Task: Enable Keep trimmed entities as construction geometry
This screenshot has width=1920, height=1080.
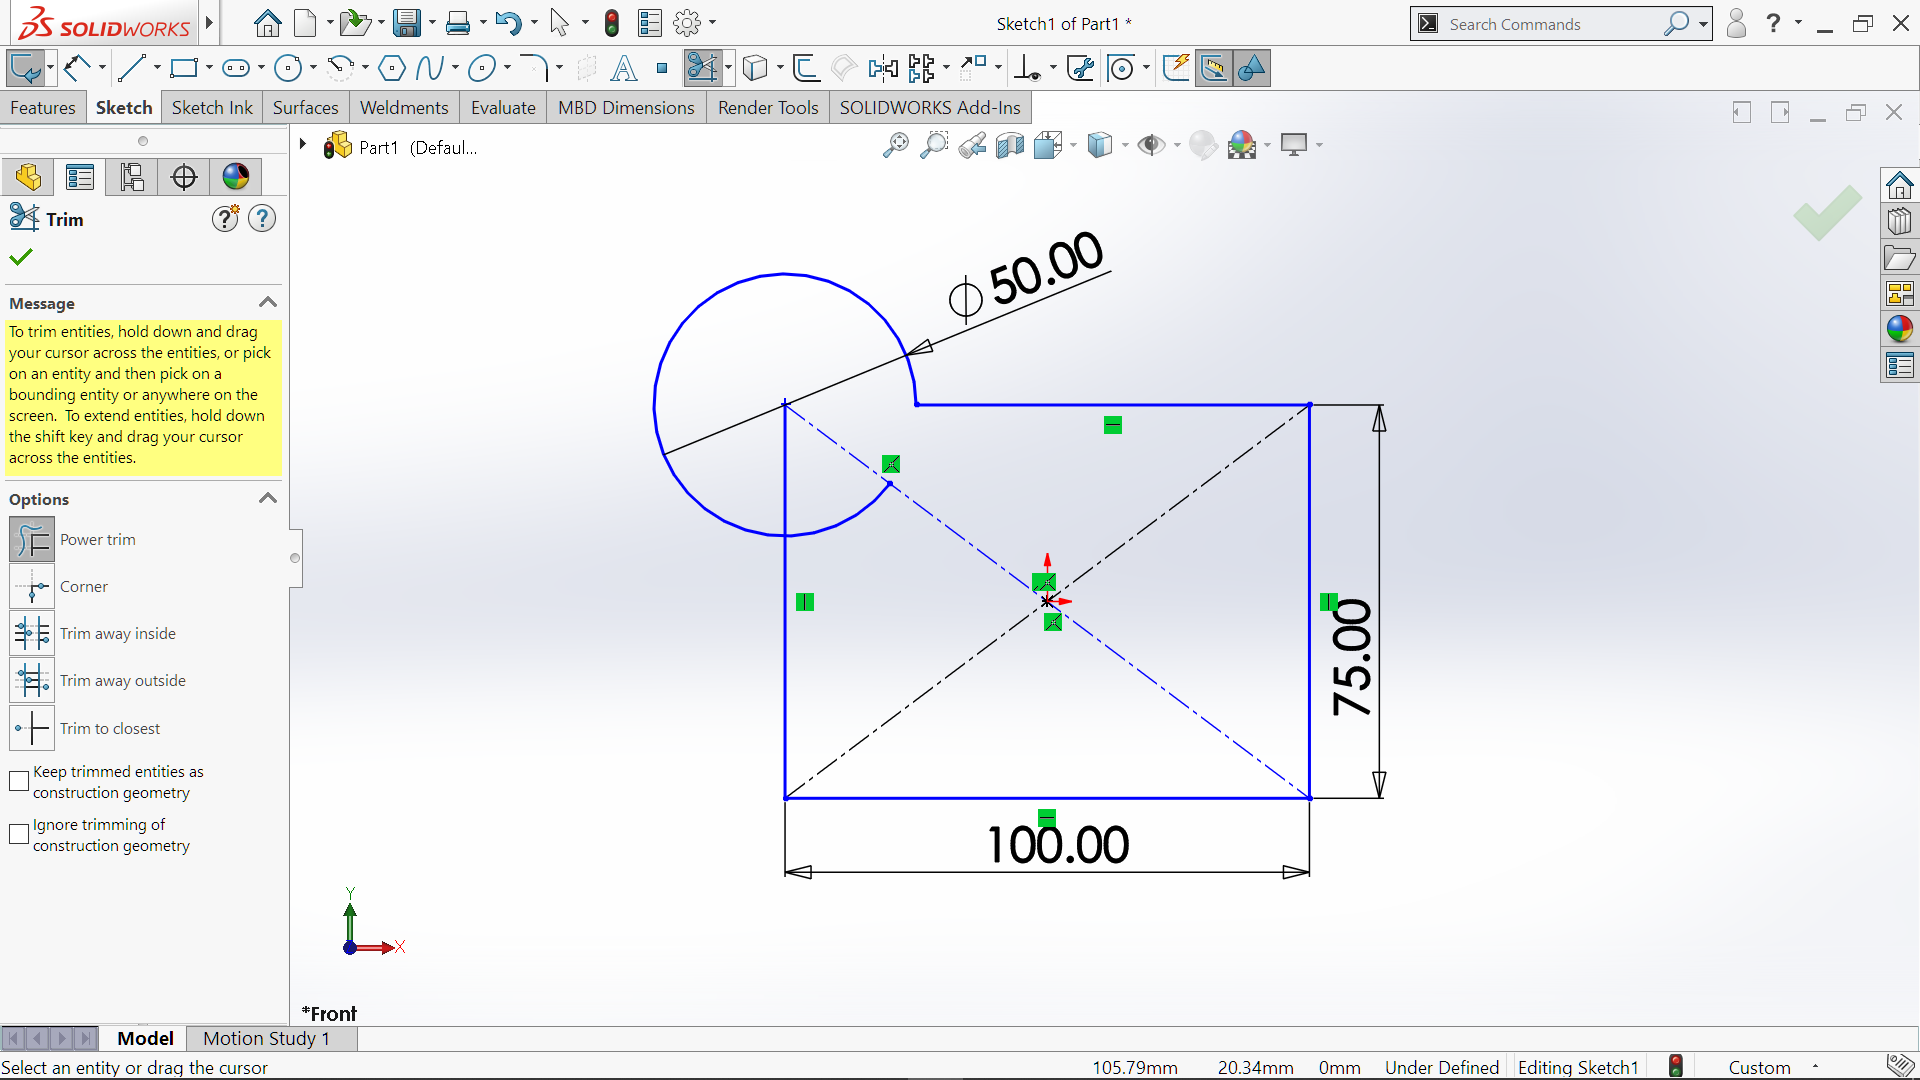Action: (19, 782)
